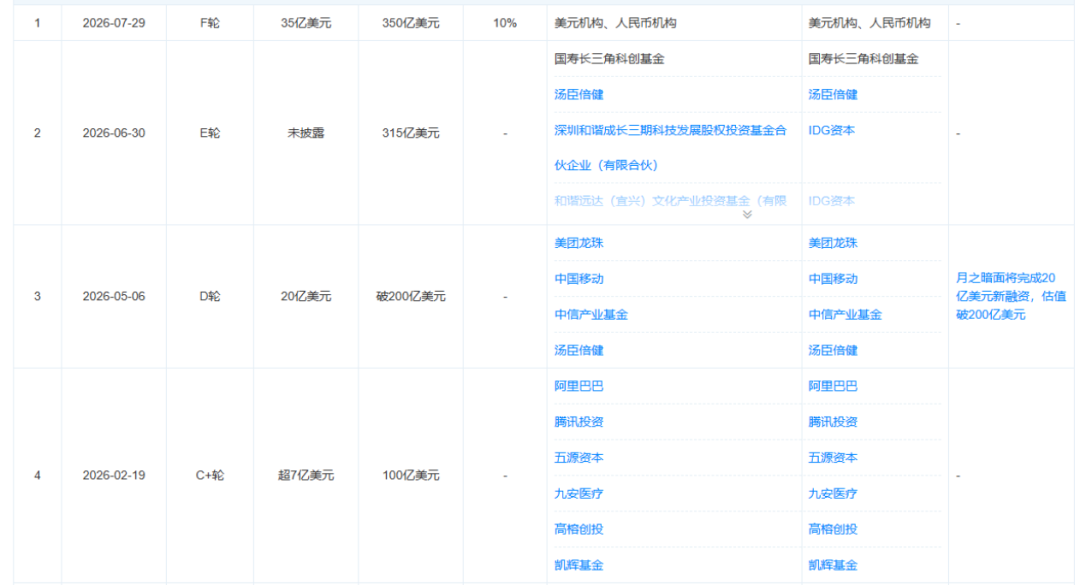Select 国寿长三角科创基金 in the second investor column
Image resolution: width=1080 pixels, height=585 pixels.
click(x=864, y=59)
